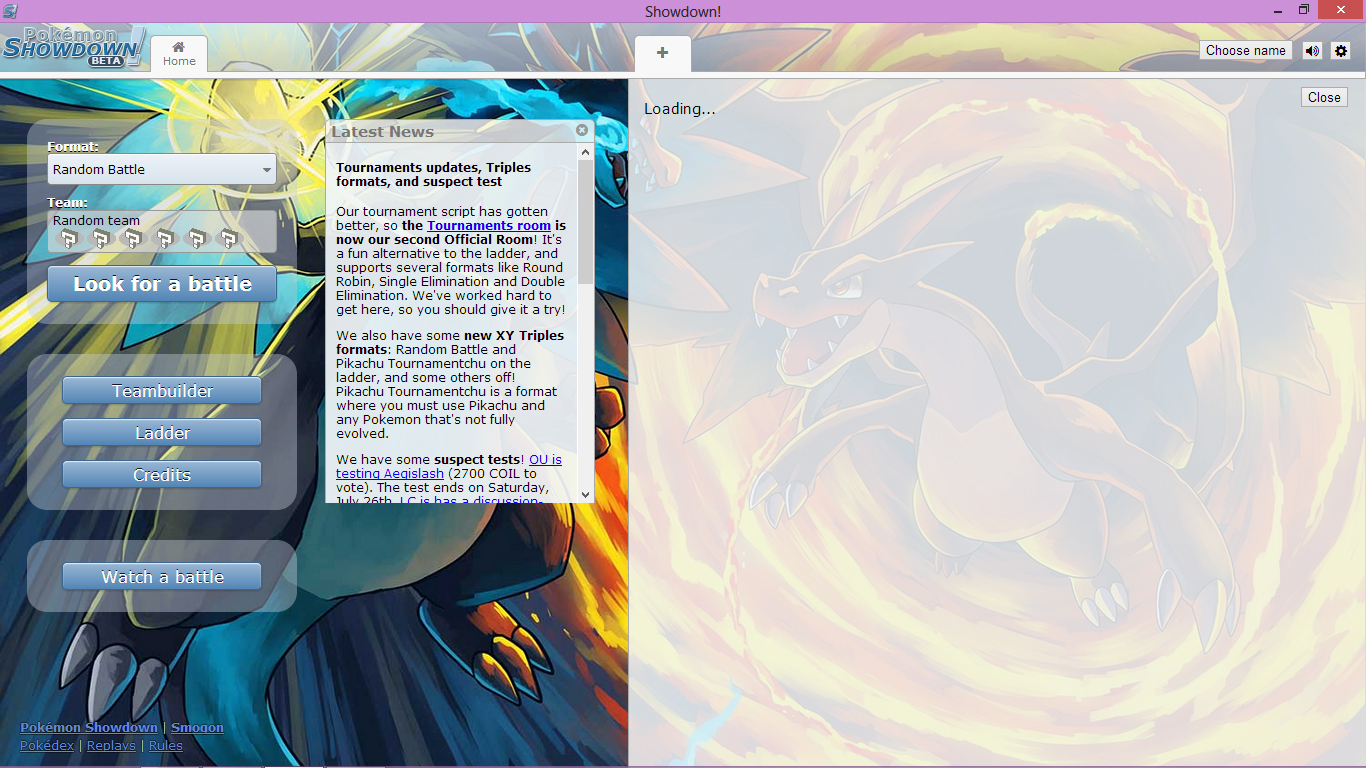Mute sound with the speaker icon
The height and width of the screenshot is (768, 1366).
(1312, 50)
